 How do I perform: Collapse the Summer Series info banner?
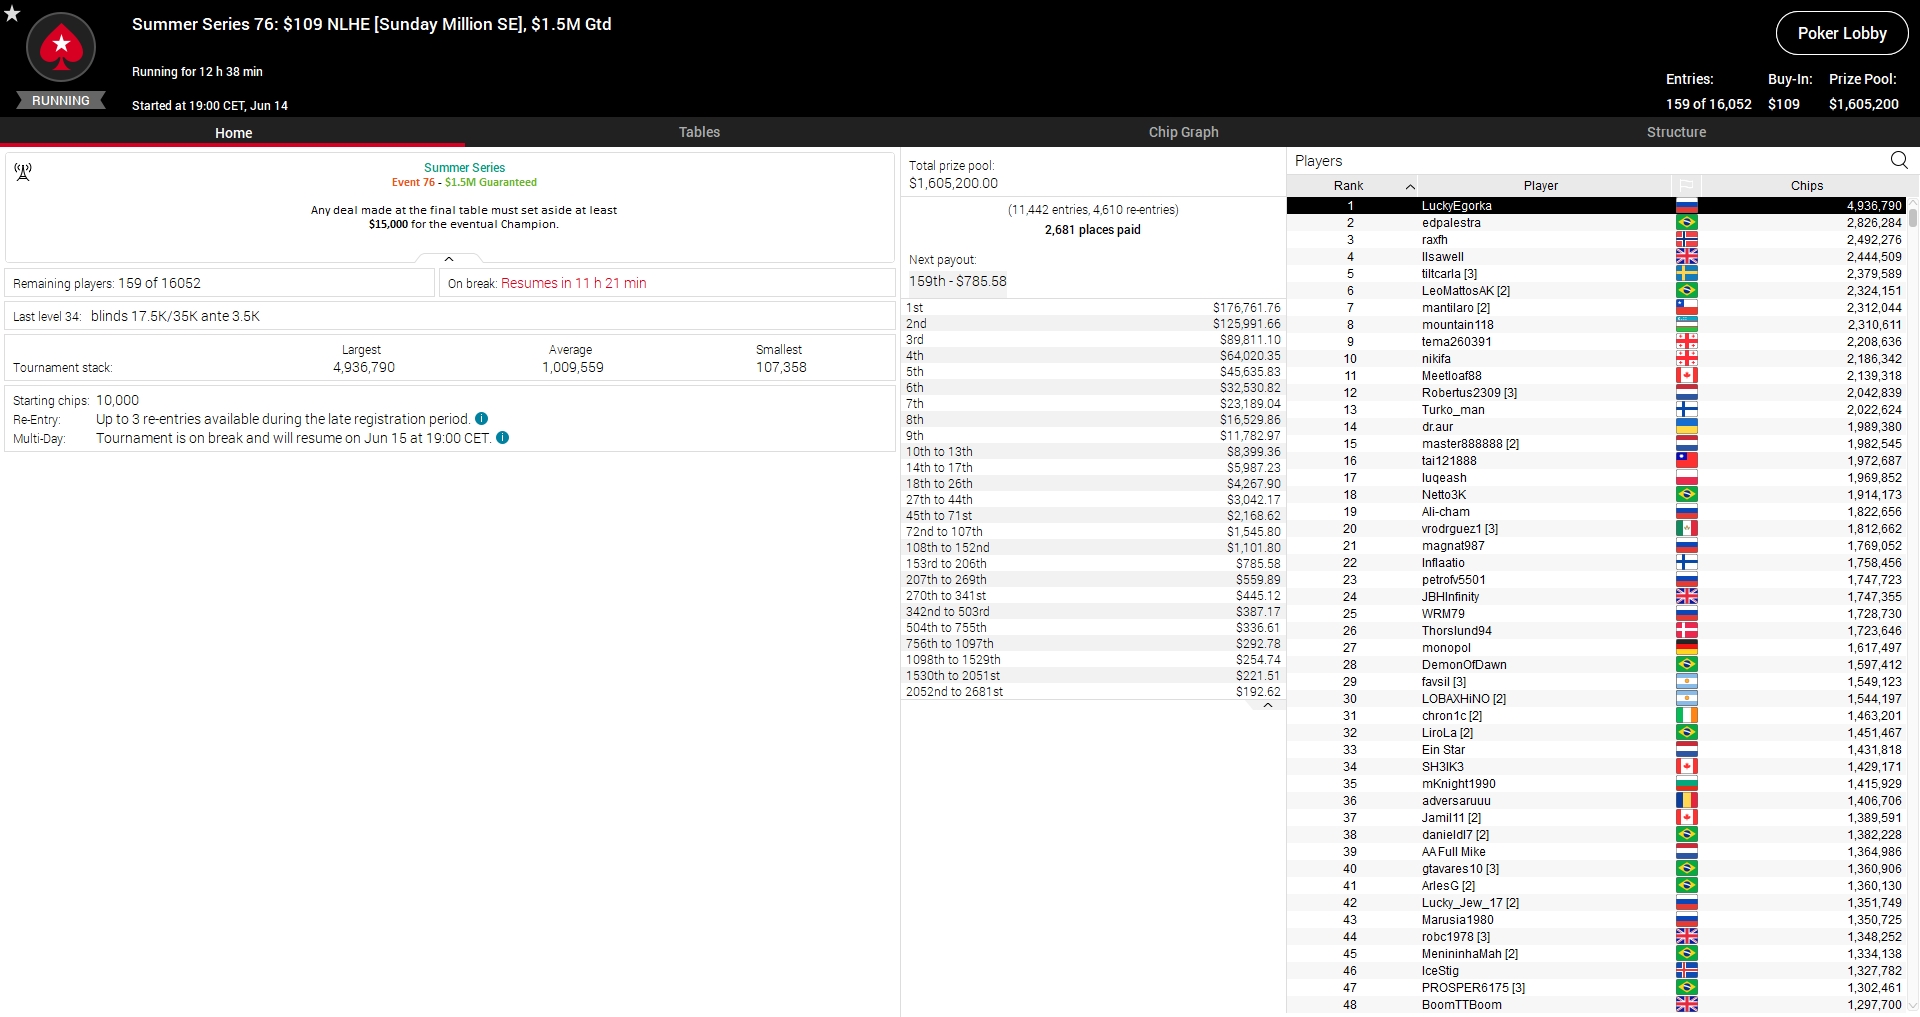point(449,259)
